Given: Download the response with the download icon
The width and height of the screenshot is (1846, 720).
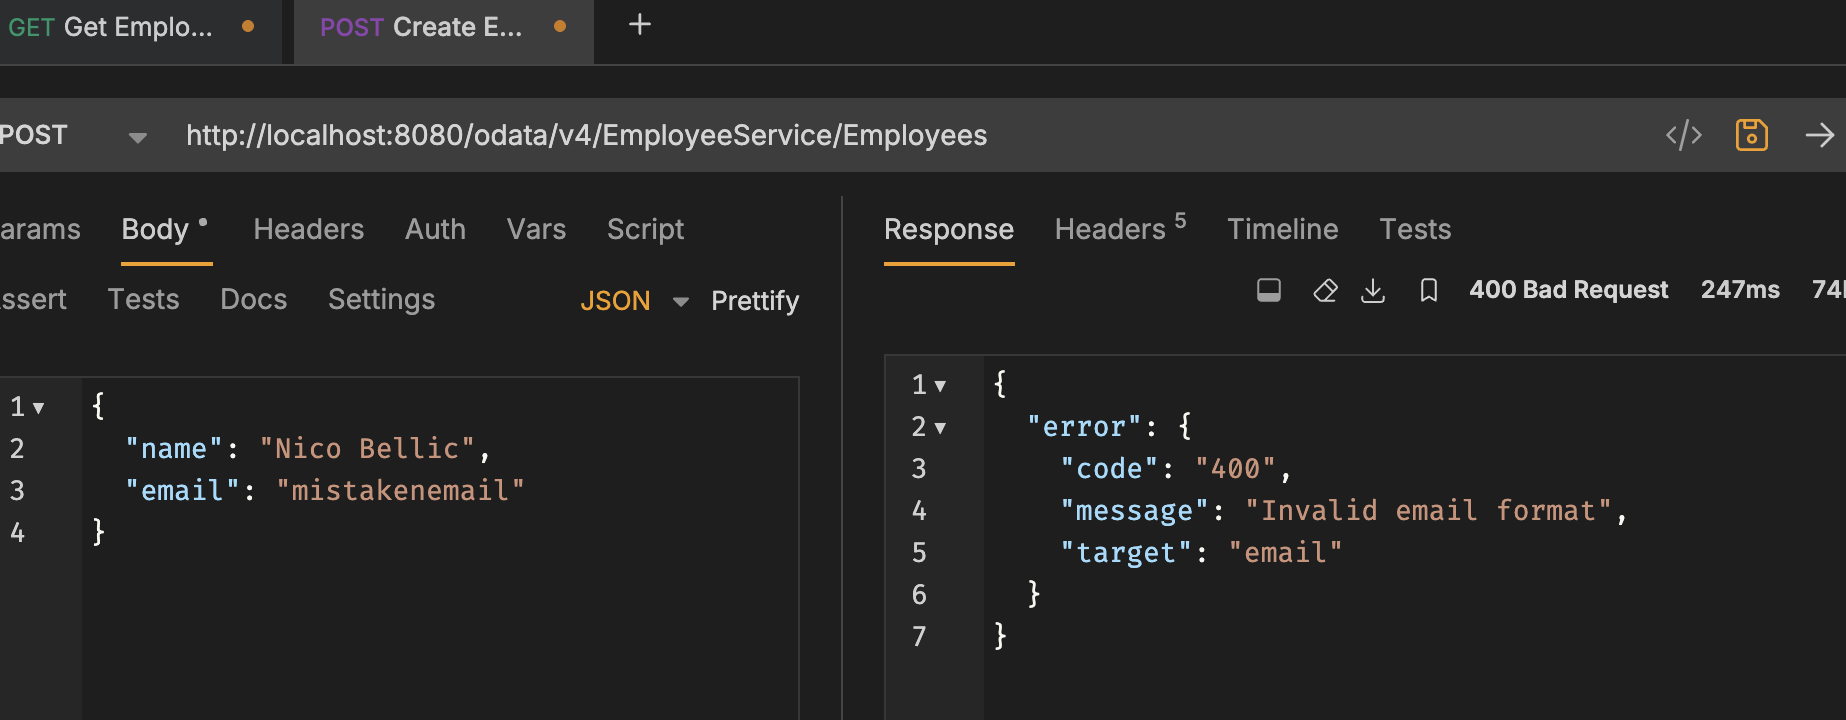Looking at the screenshot, I should pyautogui.click(x=1373, y=290).
